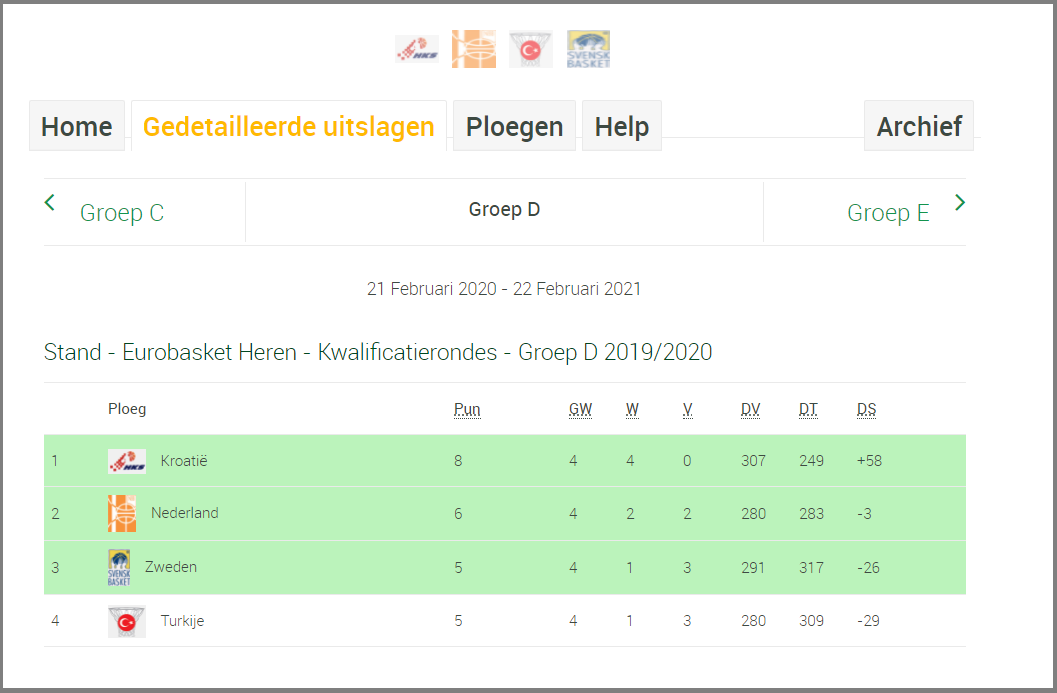The height and width of the screenshot is (693, 1057).
Task: Open the Home tab
Action: point(77,126)
